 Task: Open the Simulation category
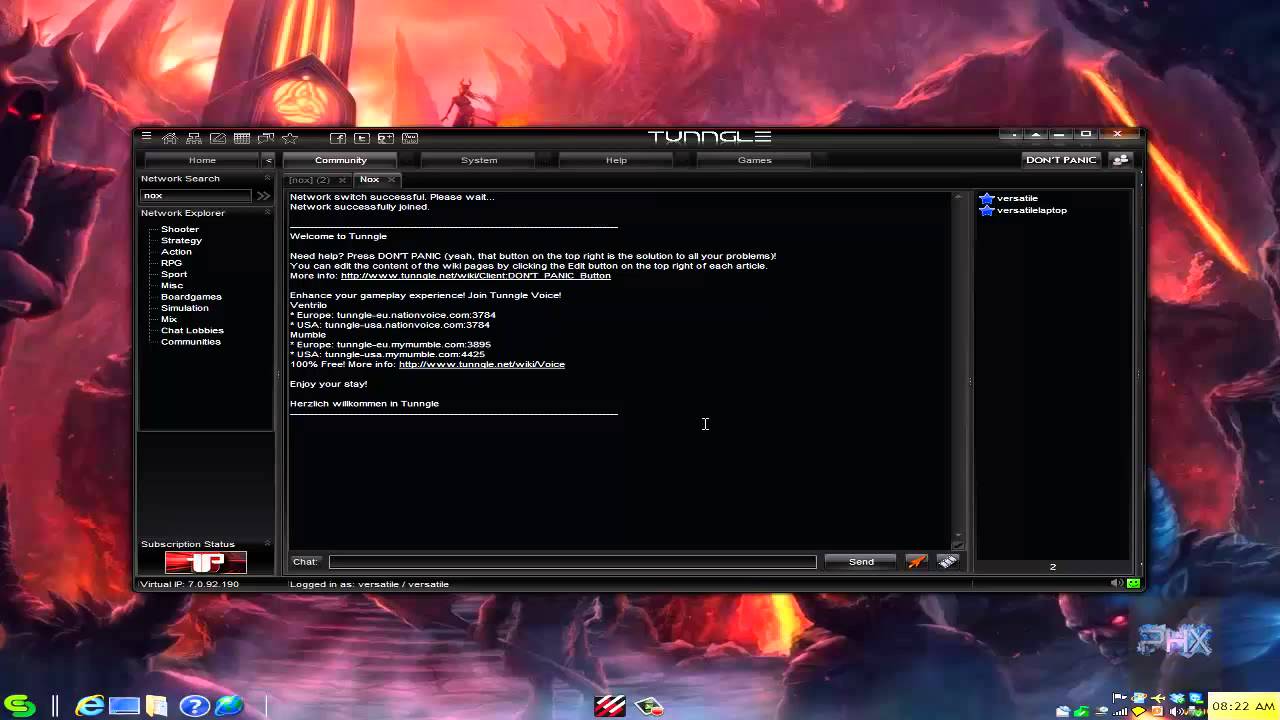(185, 308)
